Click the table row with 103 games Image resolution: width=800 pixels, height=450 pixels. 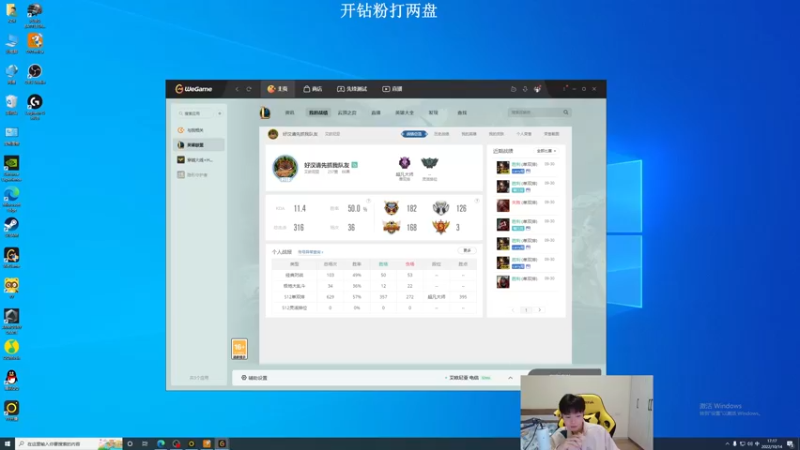pos(374,275)
